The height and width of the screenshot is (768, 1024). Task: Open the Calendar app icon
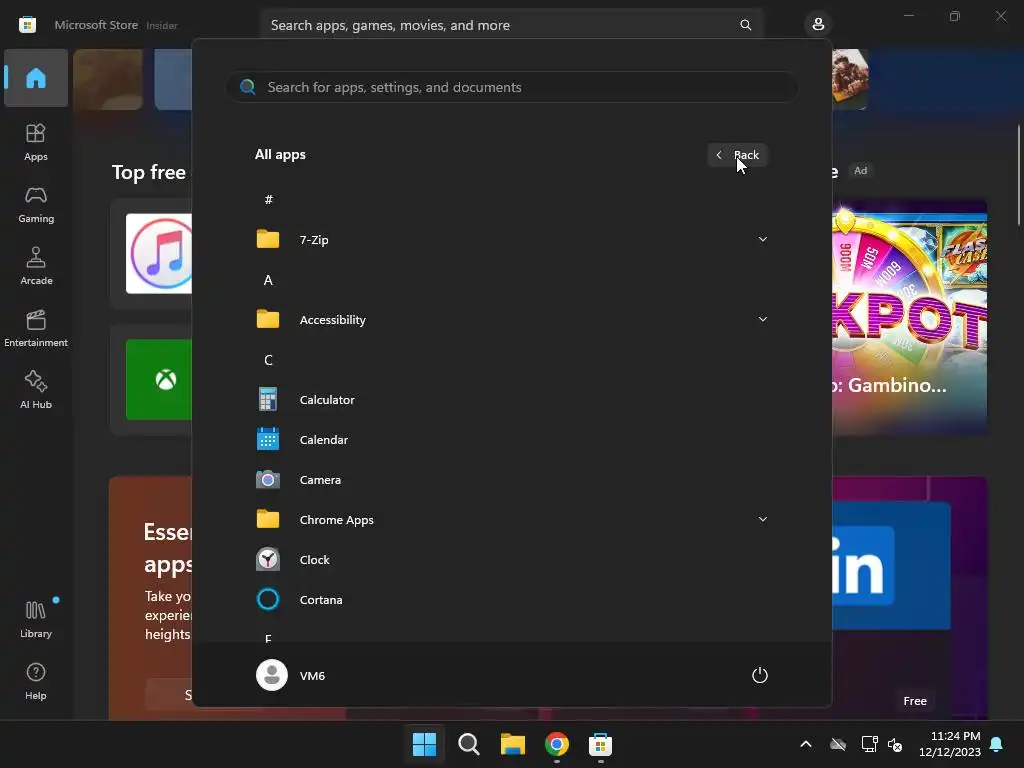coord(268,440)
